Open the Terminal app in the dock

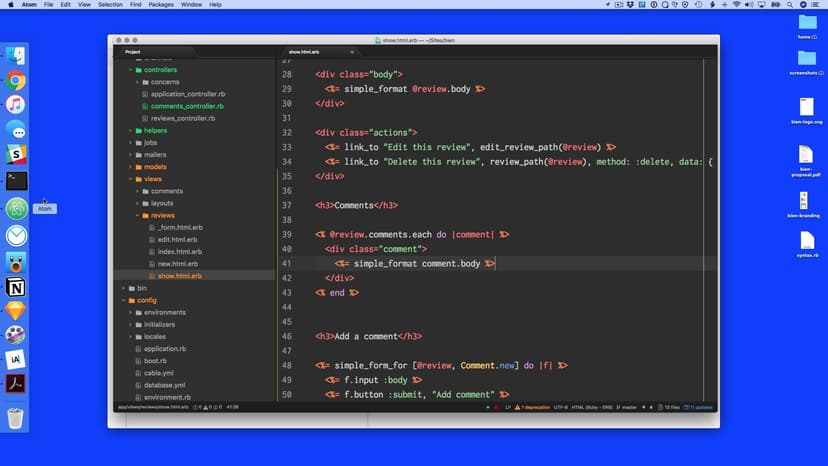(16, 181)
